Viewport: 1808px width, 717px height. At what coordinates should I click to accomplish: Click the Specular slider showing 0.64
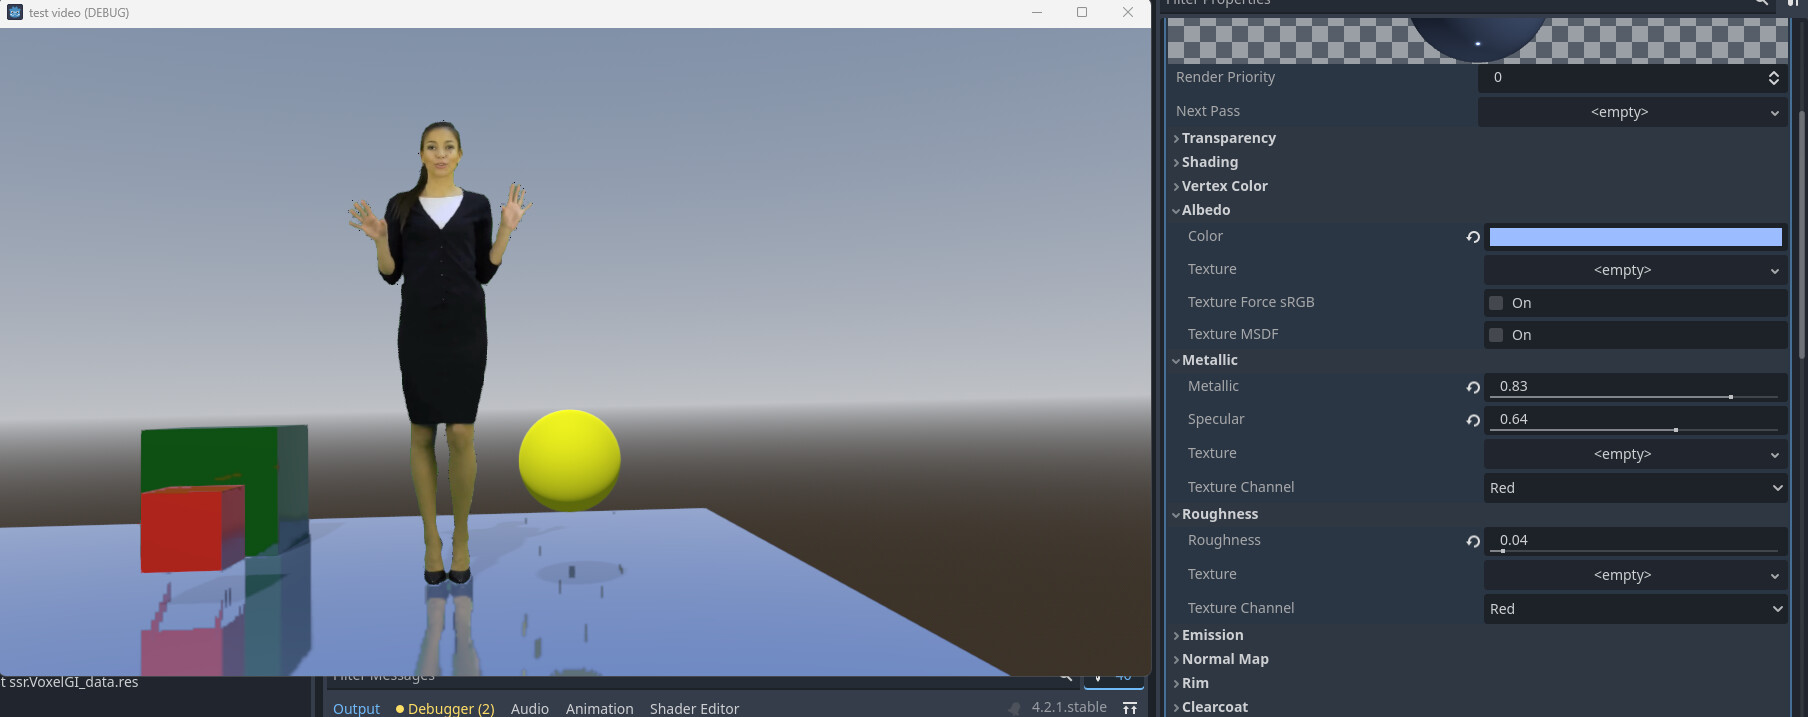click(1636, 420)
